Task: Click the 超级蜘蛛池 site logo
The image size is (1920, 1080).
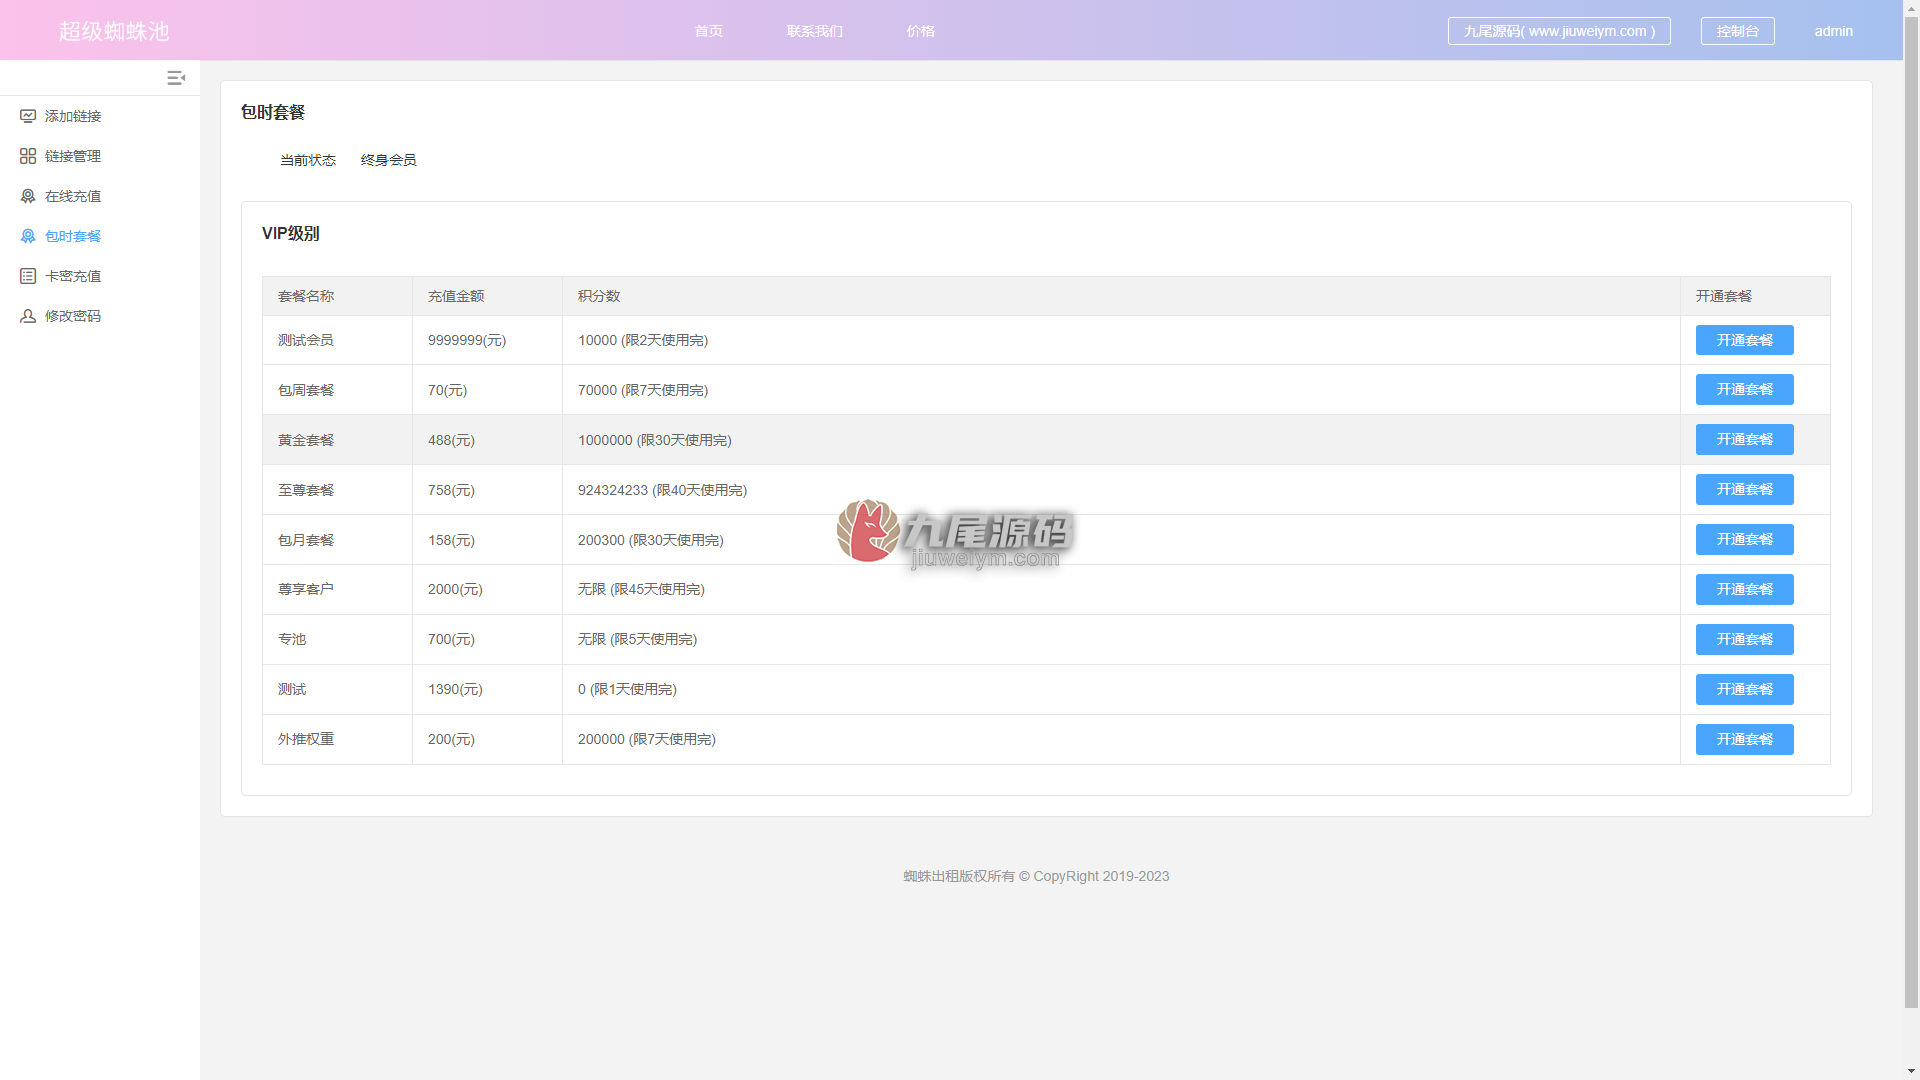Action: 114,31
